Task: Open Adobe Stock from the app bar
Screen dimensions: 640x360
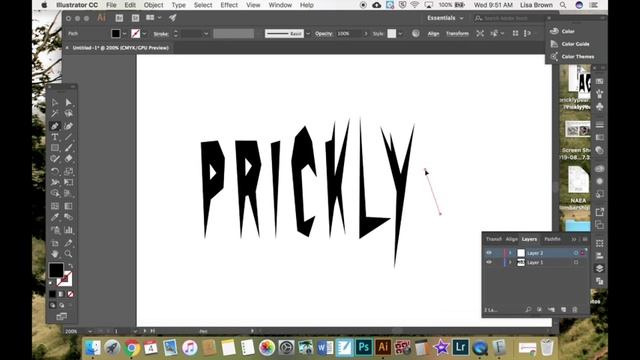Action: (135, 18)
